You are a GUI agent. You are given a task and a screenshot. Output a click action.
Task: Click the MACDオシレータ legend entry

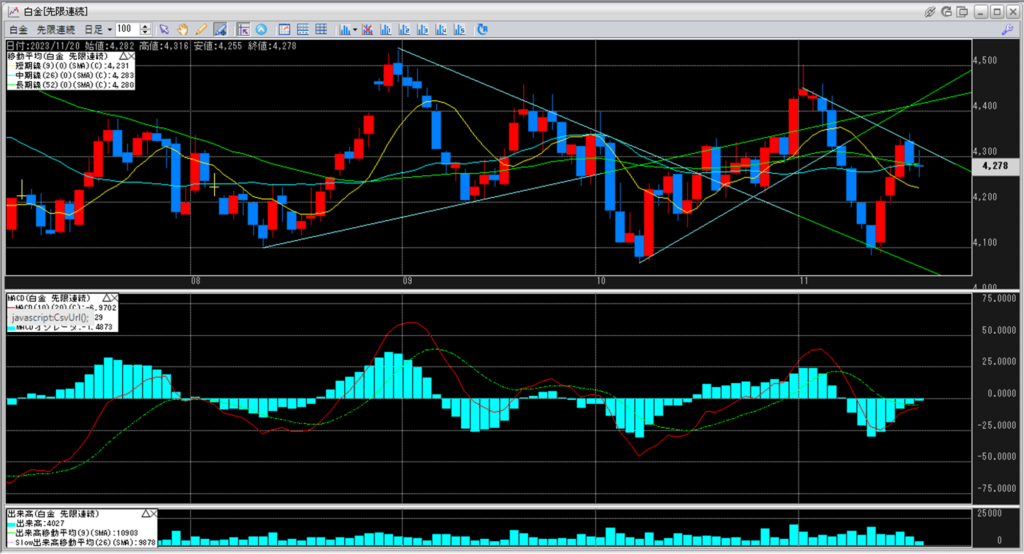tap(61, 327)
